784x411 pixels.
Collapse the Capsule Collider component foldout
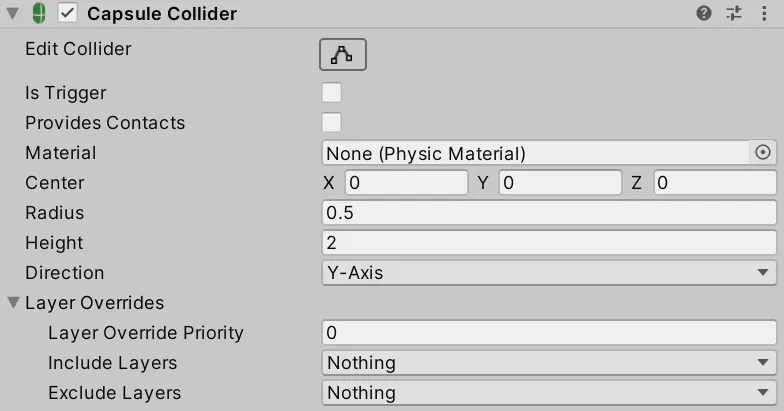[13, 14]
